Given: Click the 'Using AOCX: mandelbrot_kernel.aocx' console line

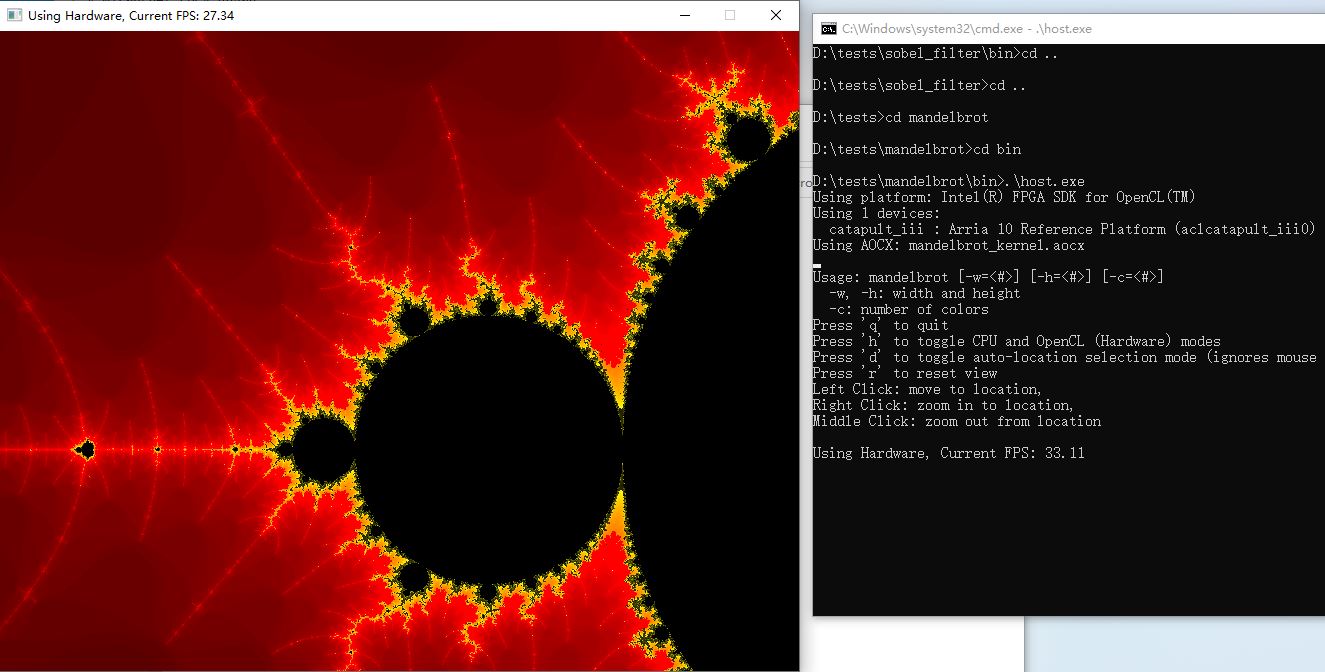Looking at the screenshot, I should coord(948,245).
